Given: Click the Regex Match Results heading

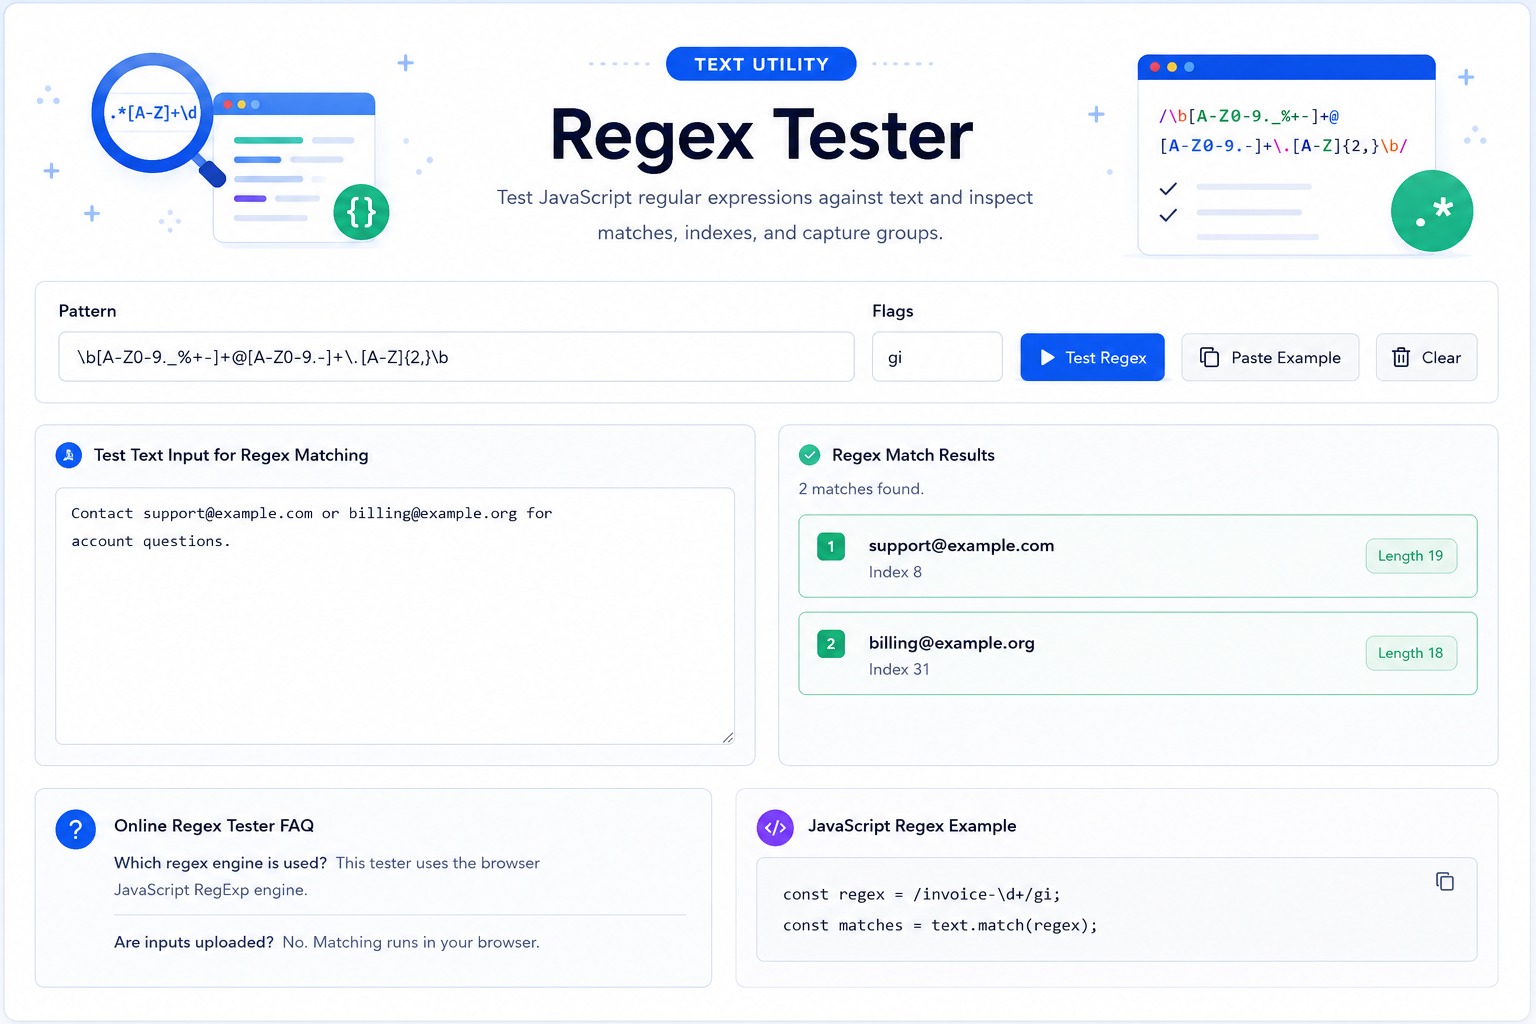Looking at the screenshot, I should 913,455.
